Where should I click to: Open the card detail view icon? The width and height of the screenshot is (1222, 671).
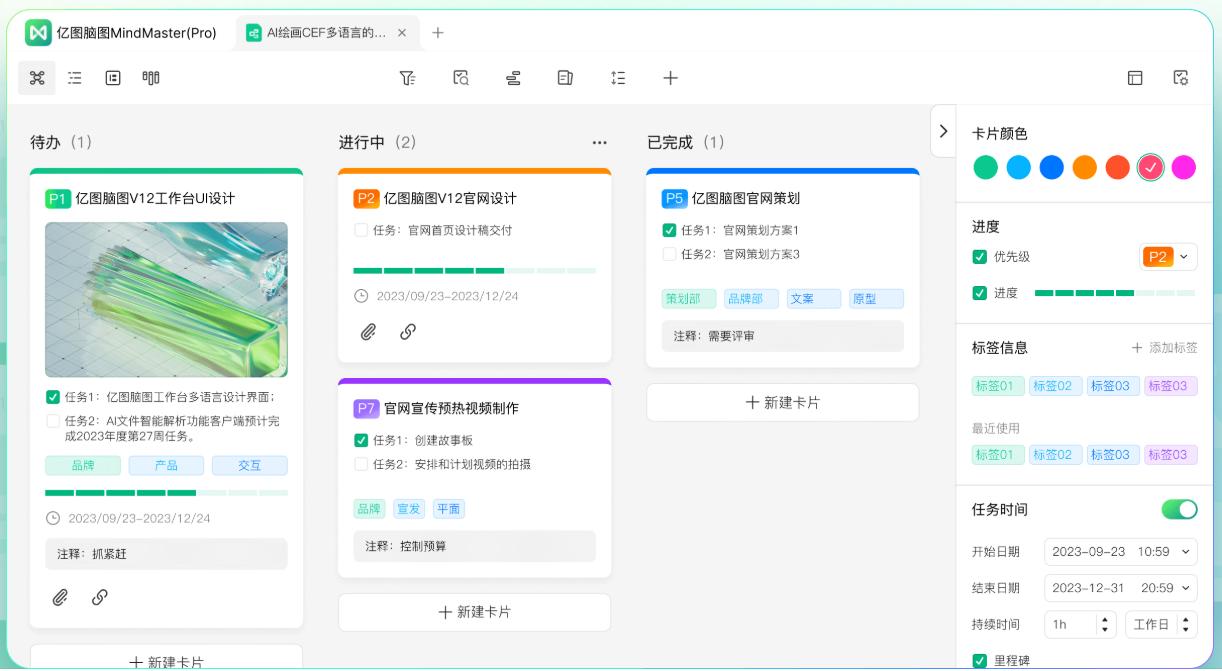113,78
